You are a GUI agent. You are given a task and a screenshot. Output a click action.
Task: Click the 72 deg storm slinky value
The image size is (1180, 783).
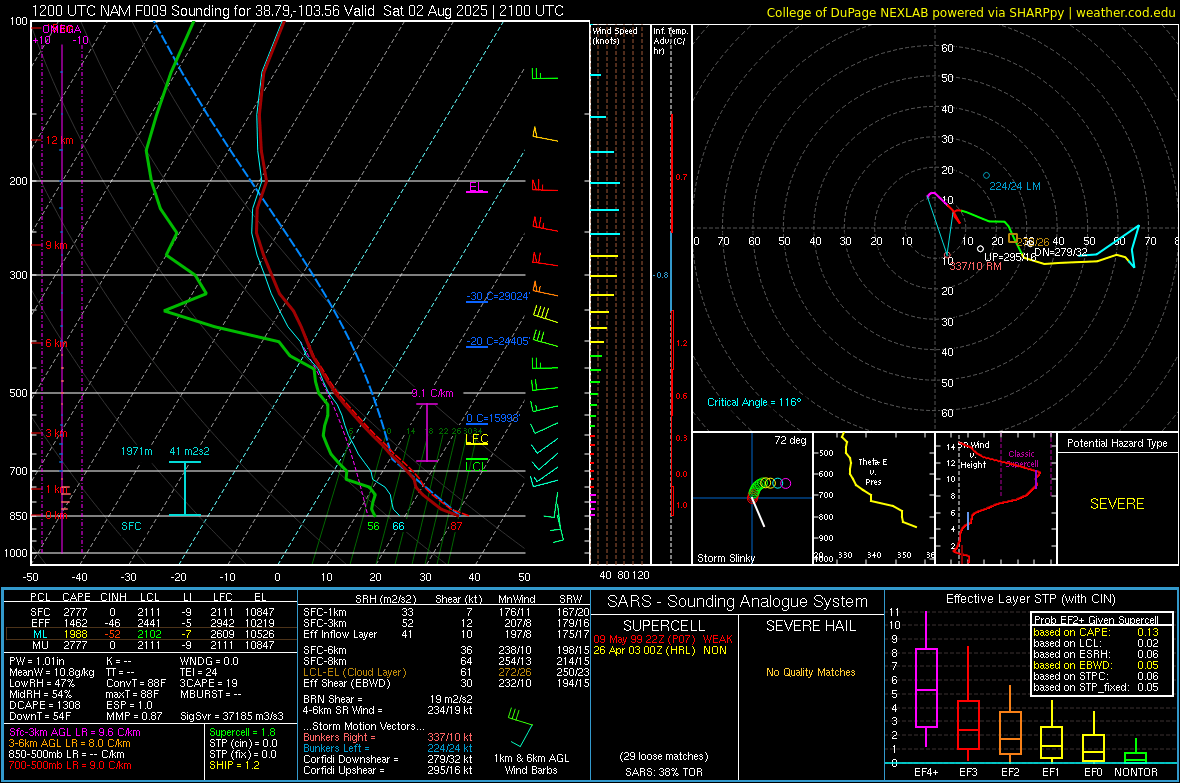pyautogui.click(x=790, y=440)
